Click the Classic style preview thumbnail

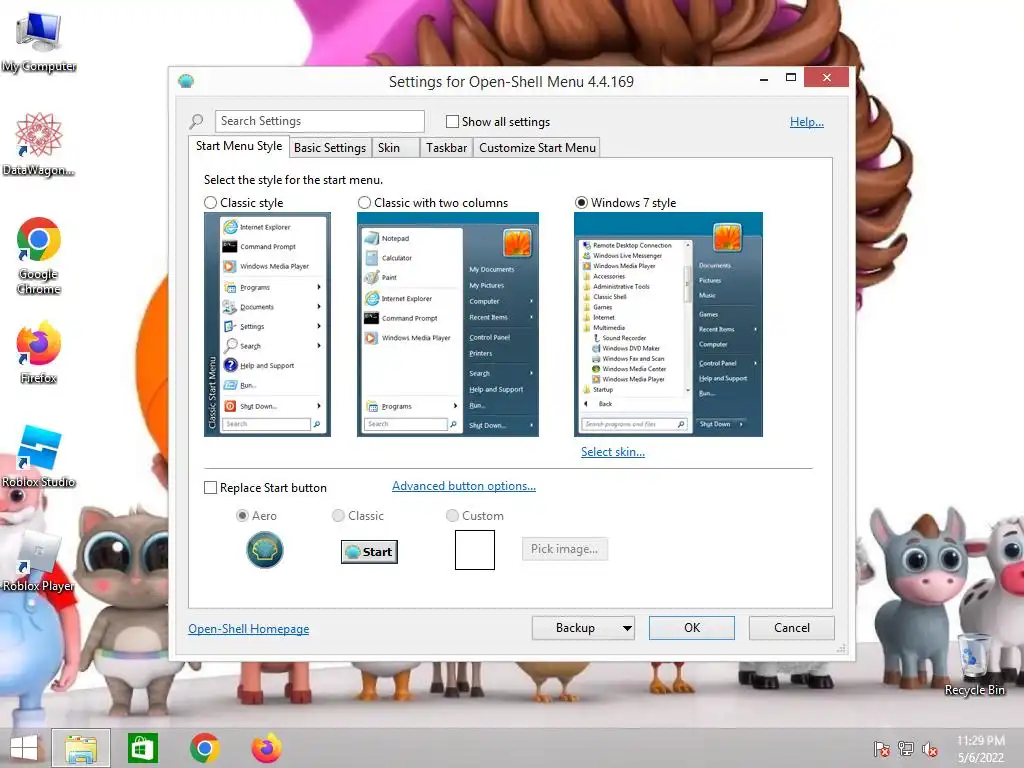[267, 325]
